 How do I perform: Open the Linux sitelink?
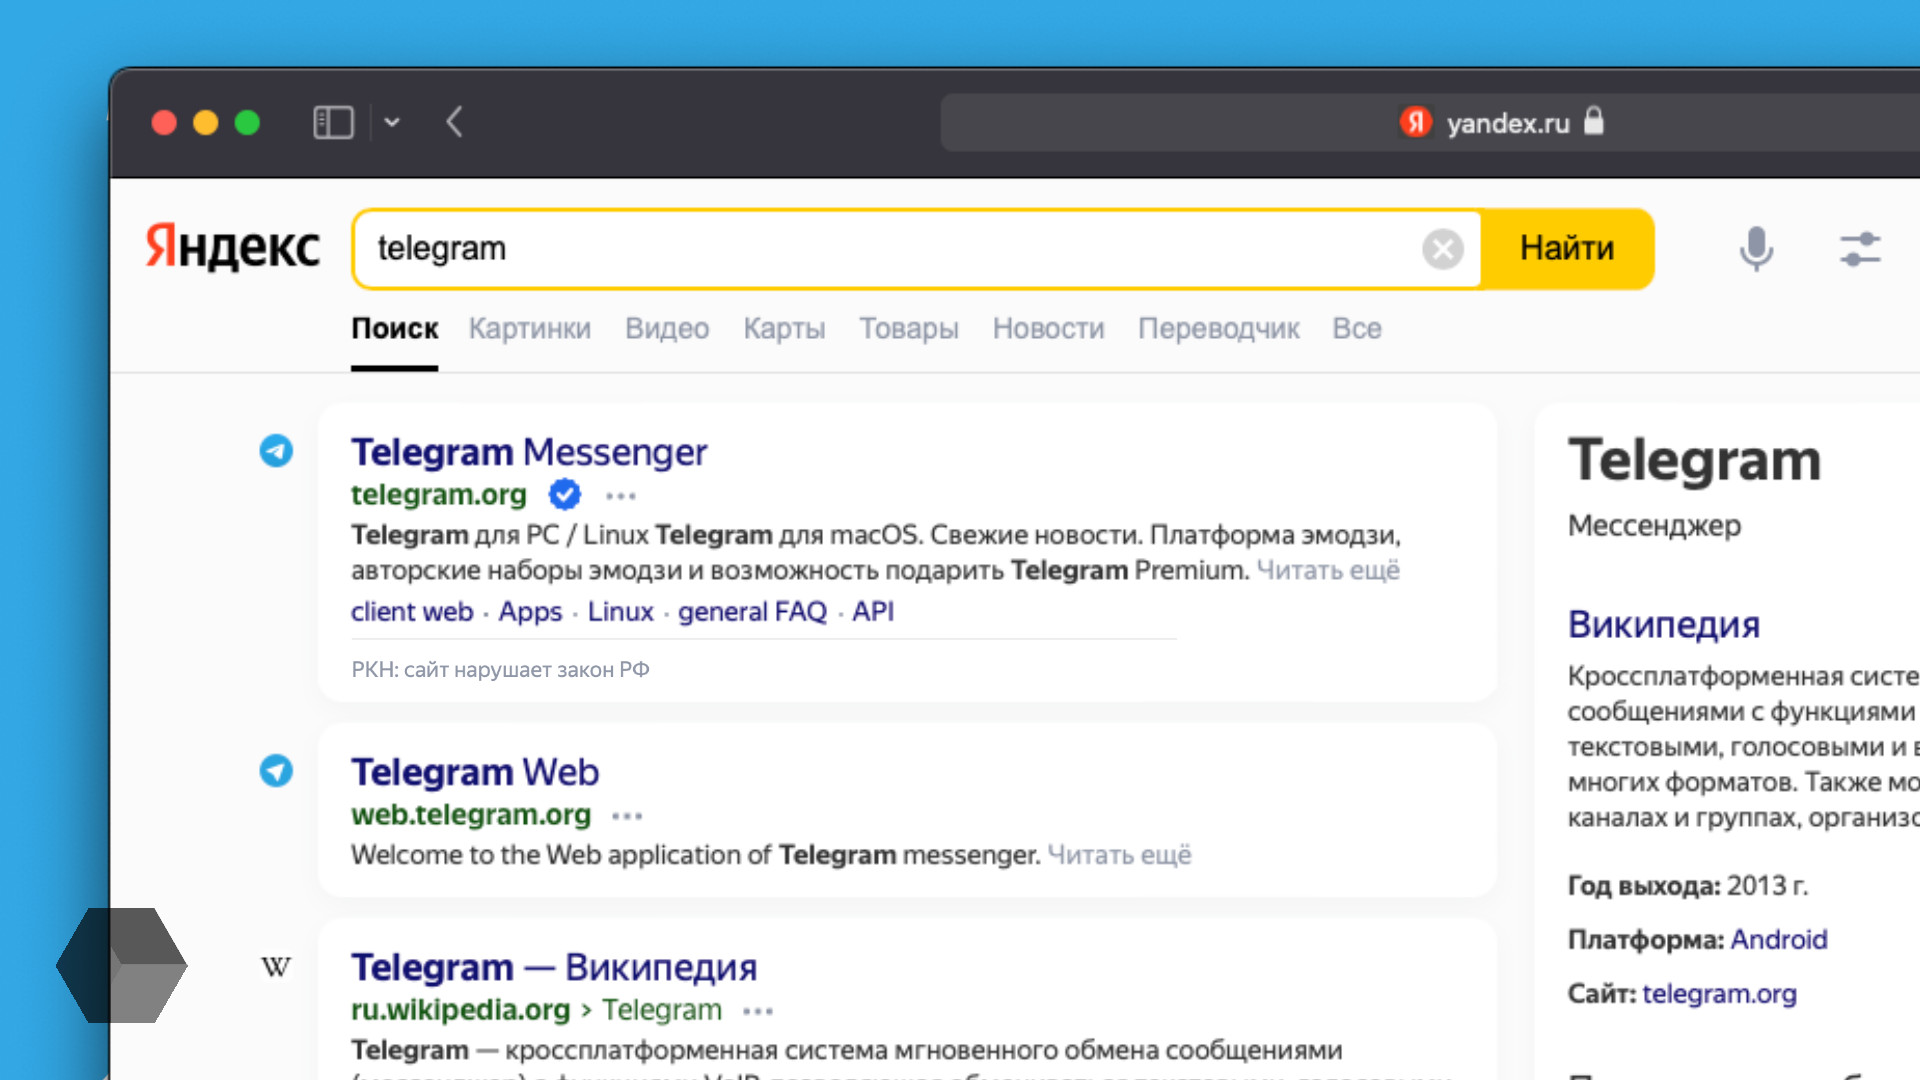coord(620,611)
